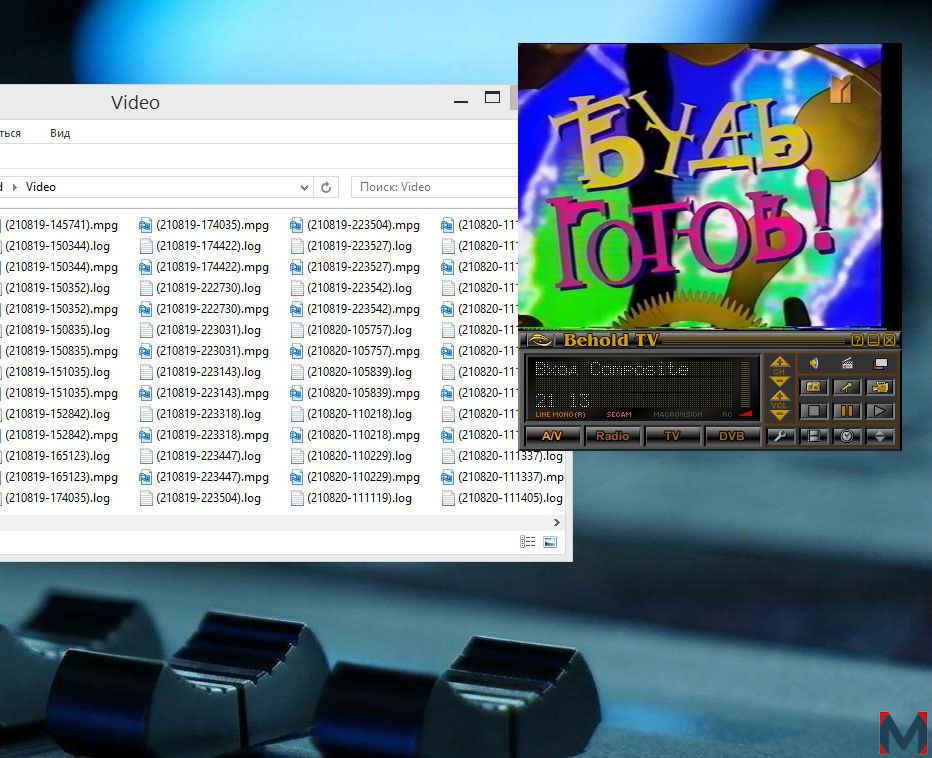This screenshot has width=932, height=758.
Task: Click the video icon of (210819-223143).mpg
Action: coord(146,393)
